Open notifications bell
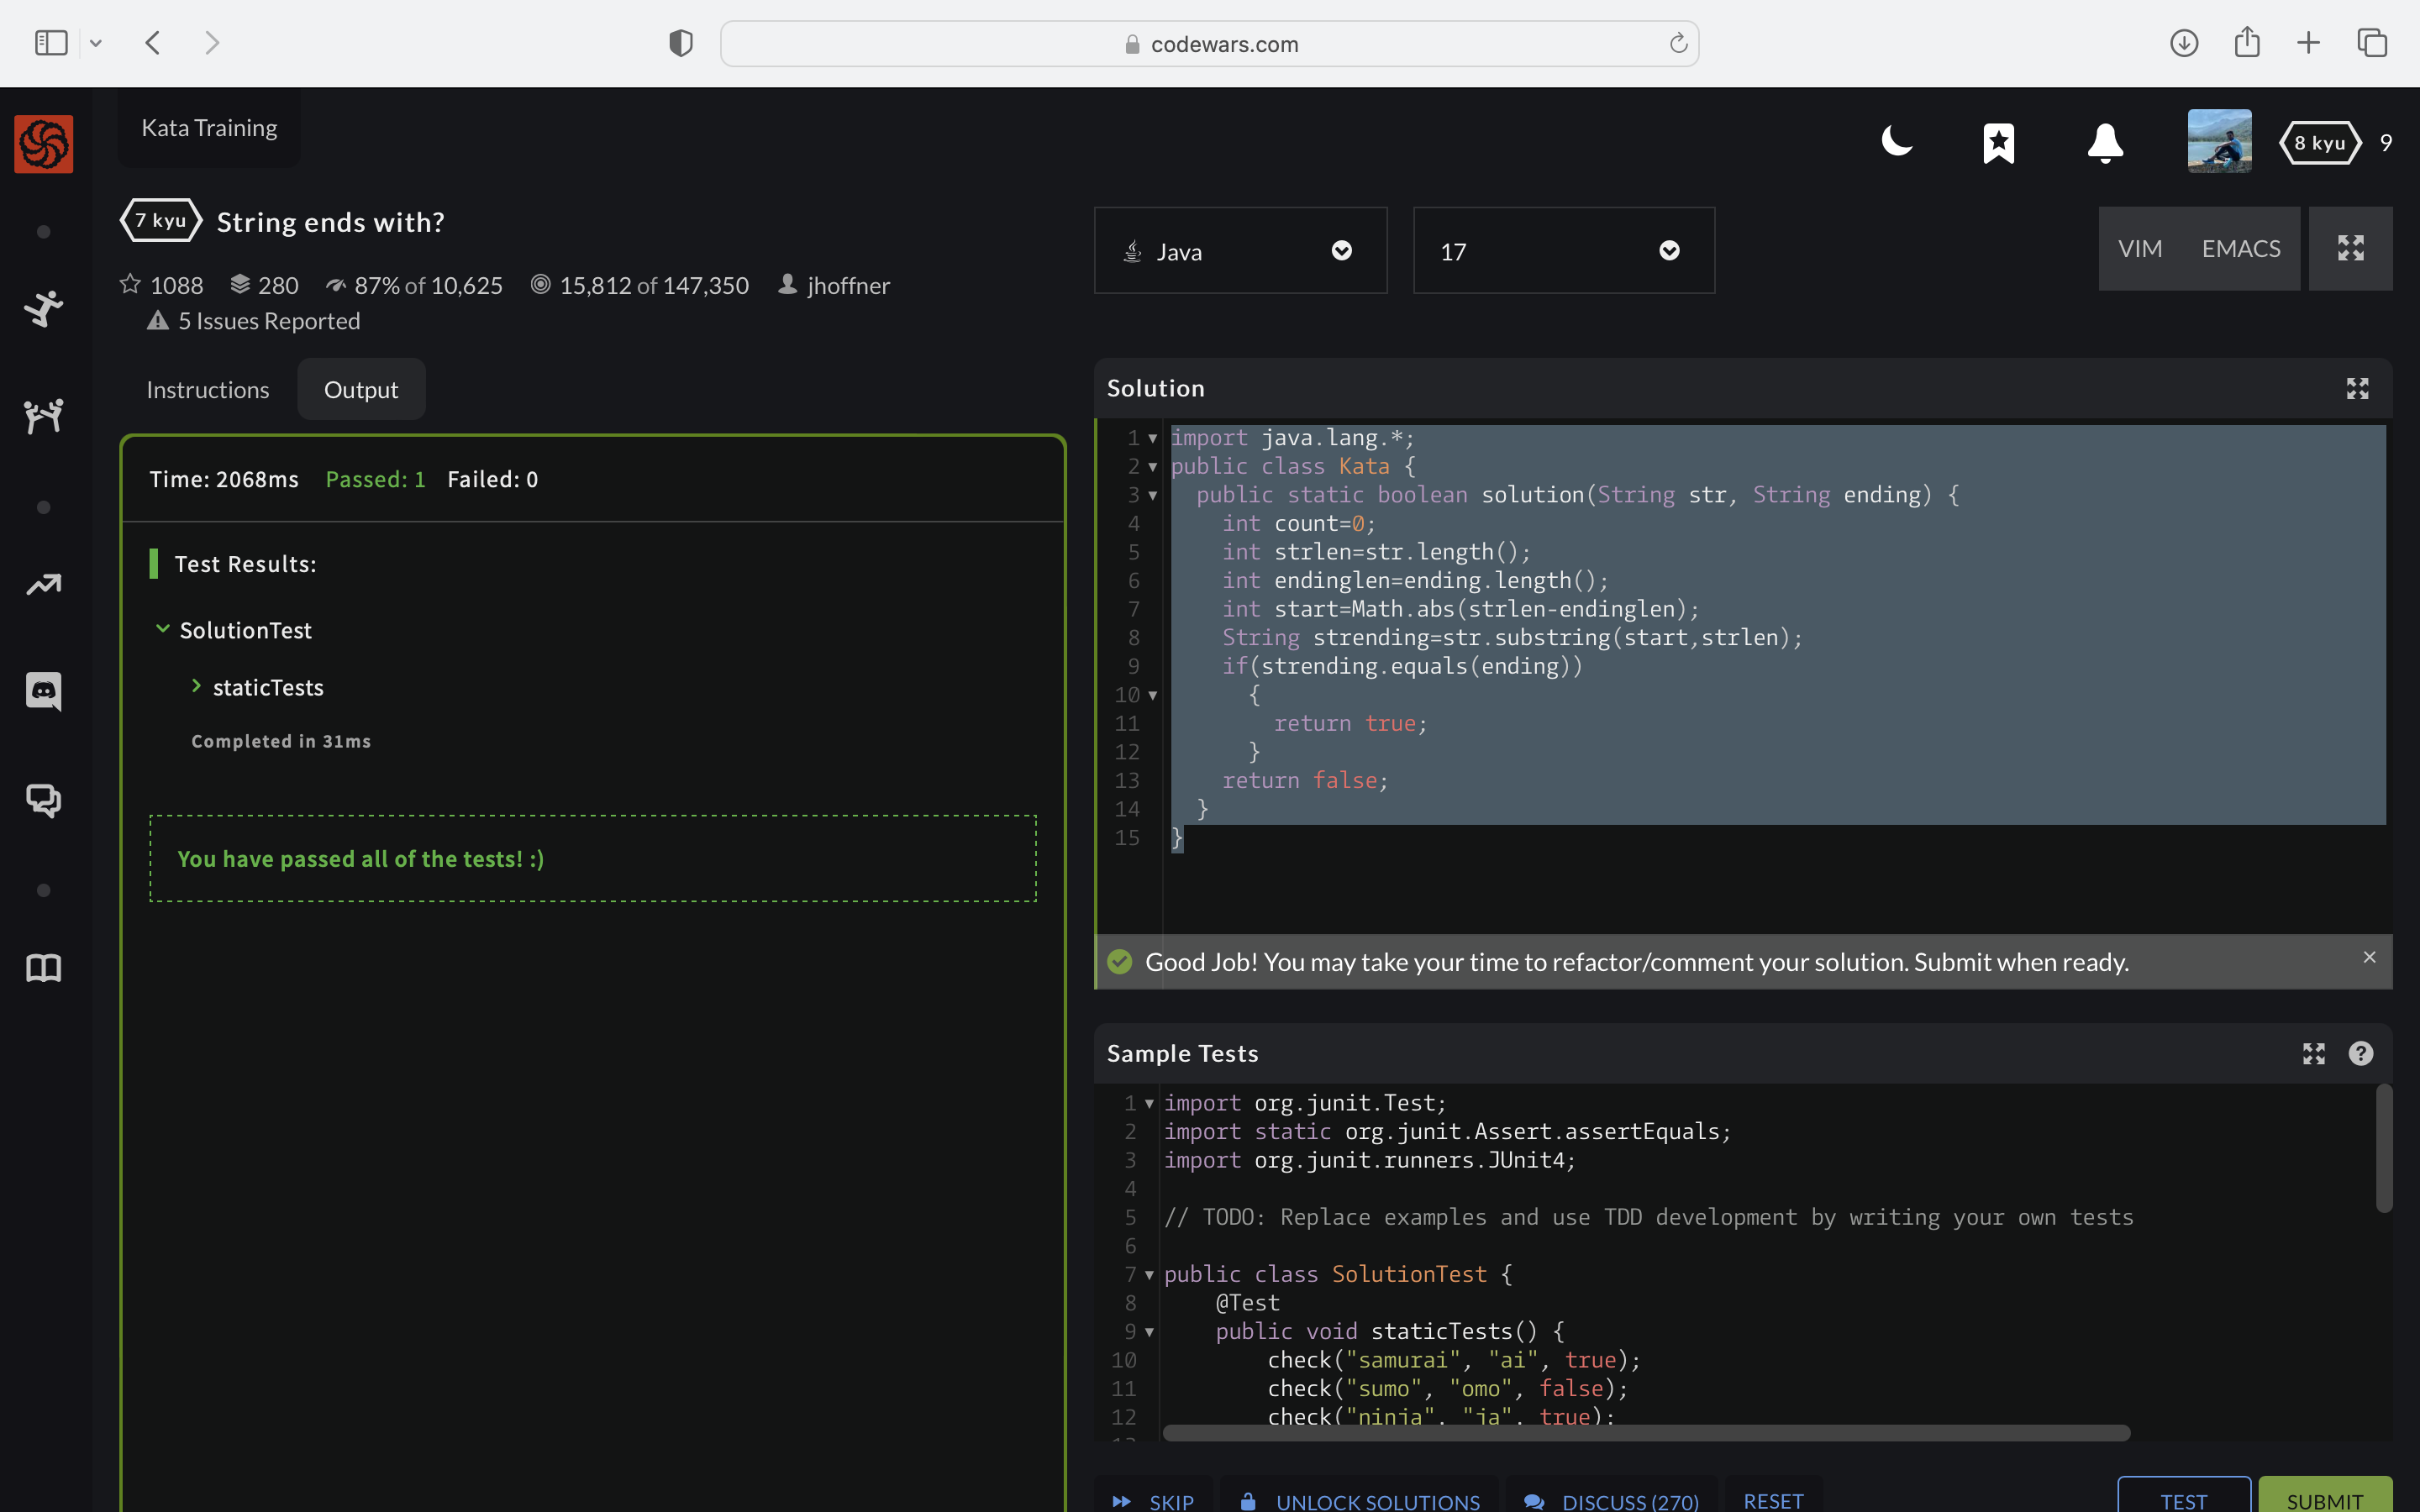Image resolution: width=2420 pixels, height=1512 pixels. 2104,143
